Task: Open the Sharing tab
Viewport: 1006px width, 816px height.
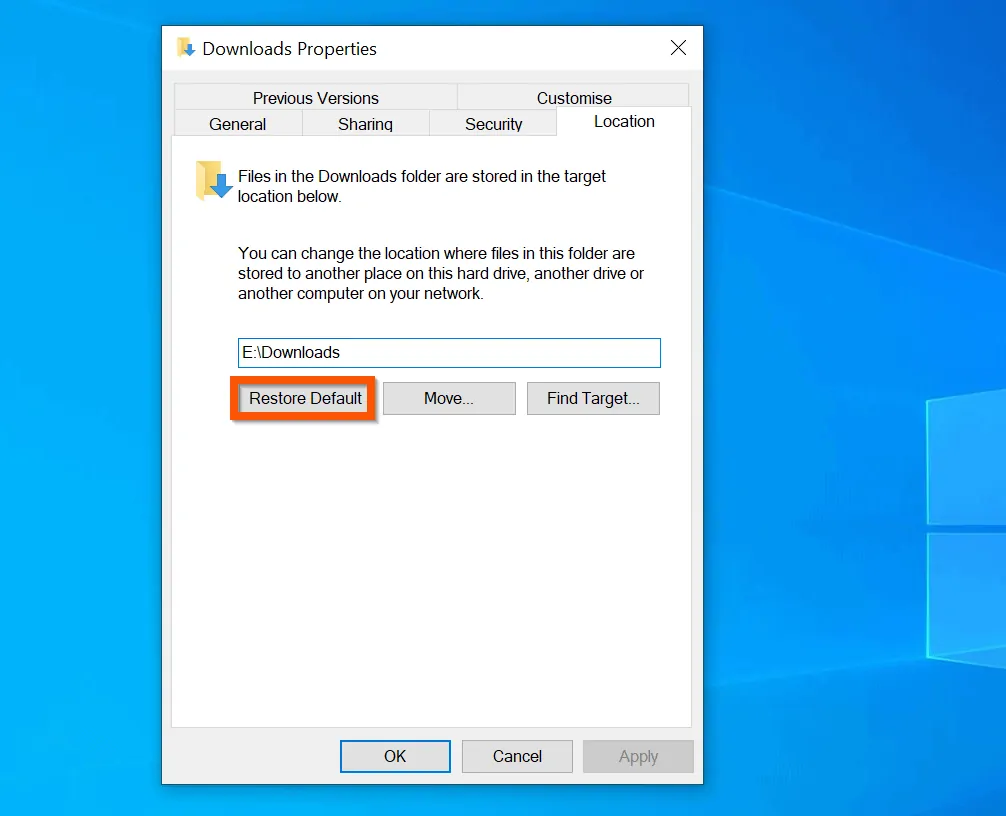Action: pos(365,123)
